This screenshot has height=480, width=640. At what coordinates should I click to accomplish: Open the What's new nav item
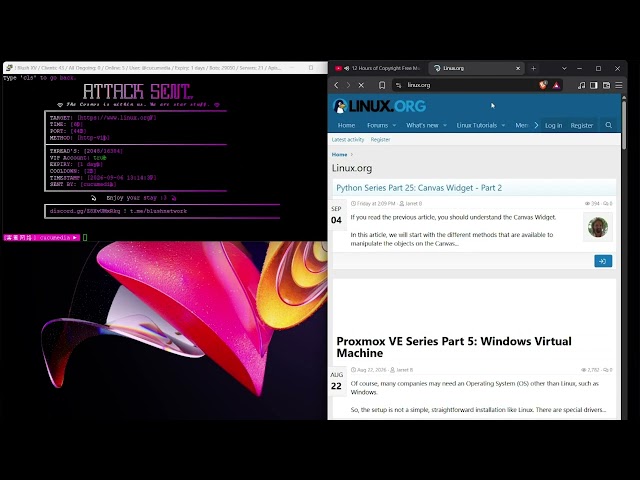pyautogui.click(x=422, y=125)
